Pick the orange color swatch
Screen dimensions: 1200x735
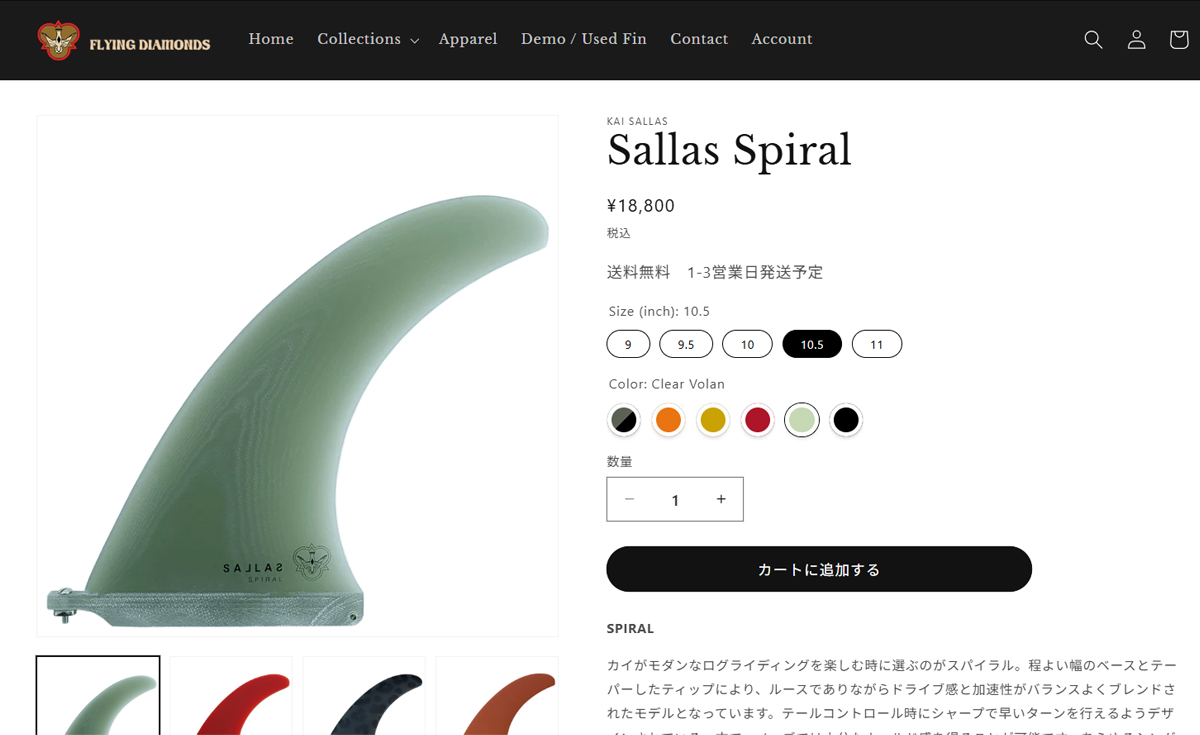(x=668, y=420)
